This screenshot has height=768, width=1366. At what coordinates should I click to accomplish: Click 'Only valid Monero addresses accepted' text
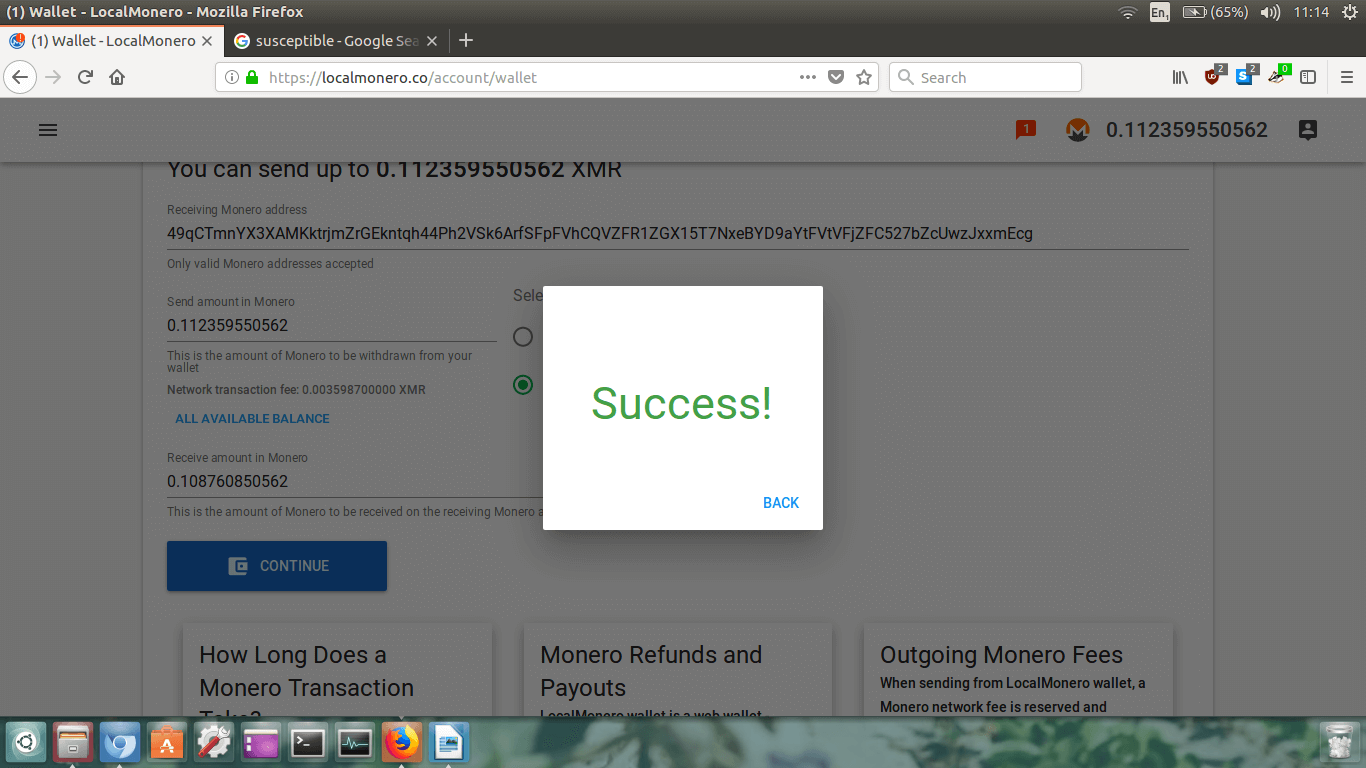(x=270, y=264)
